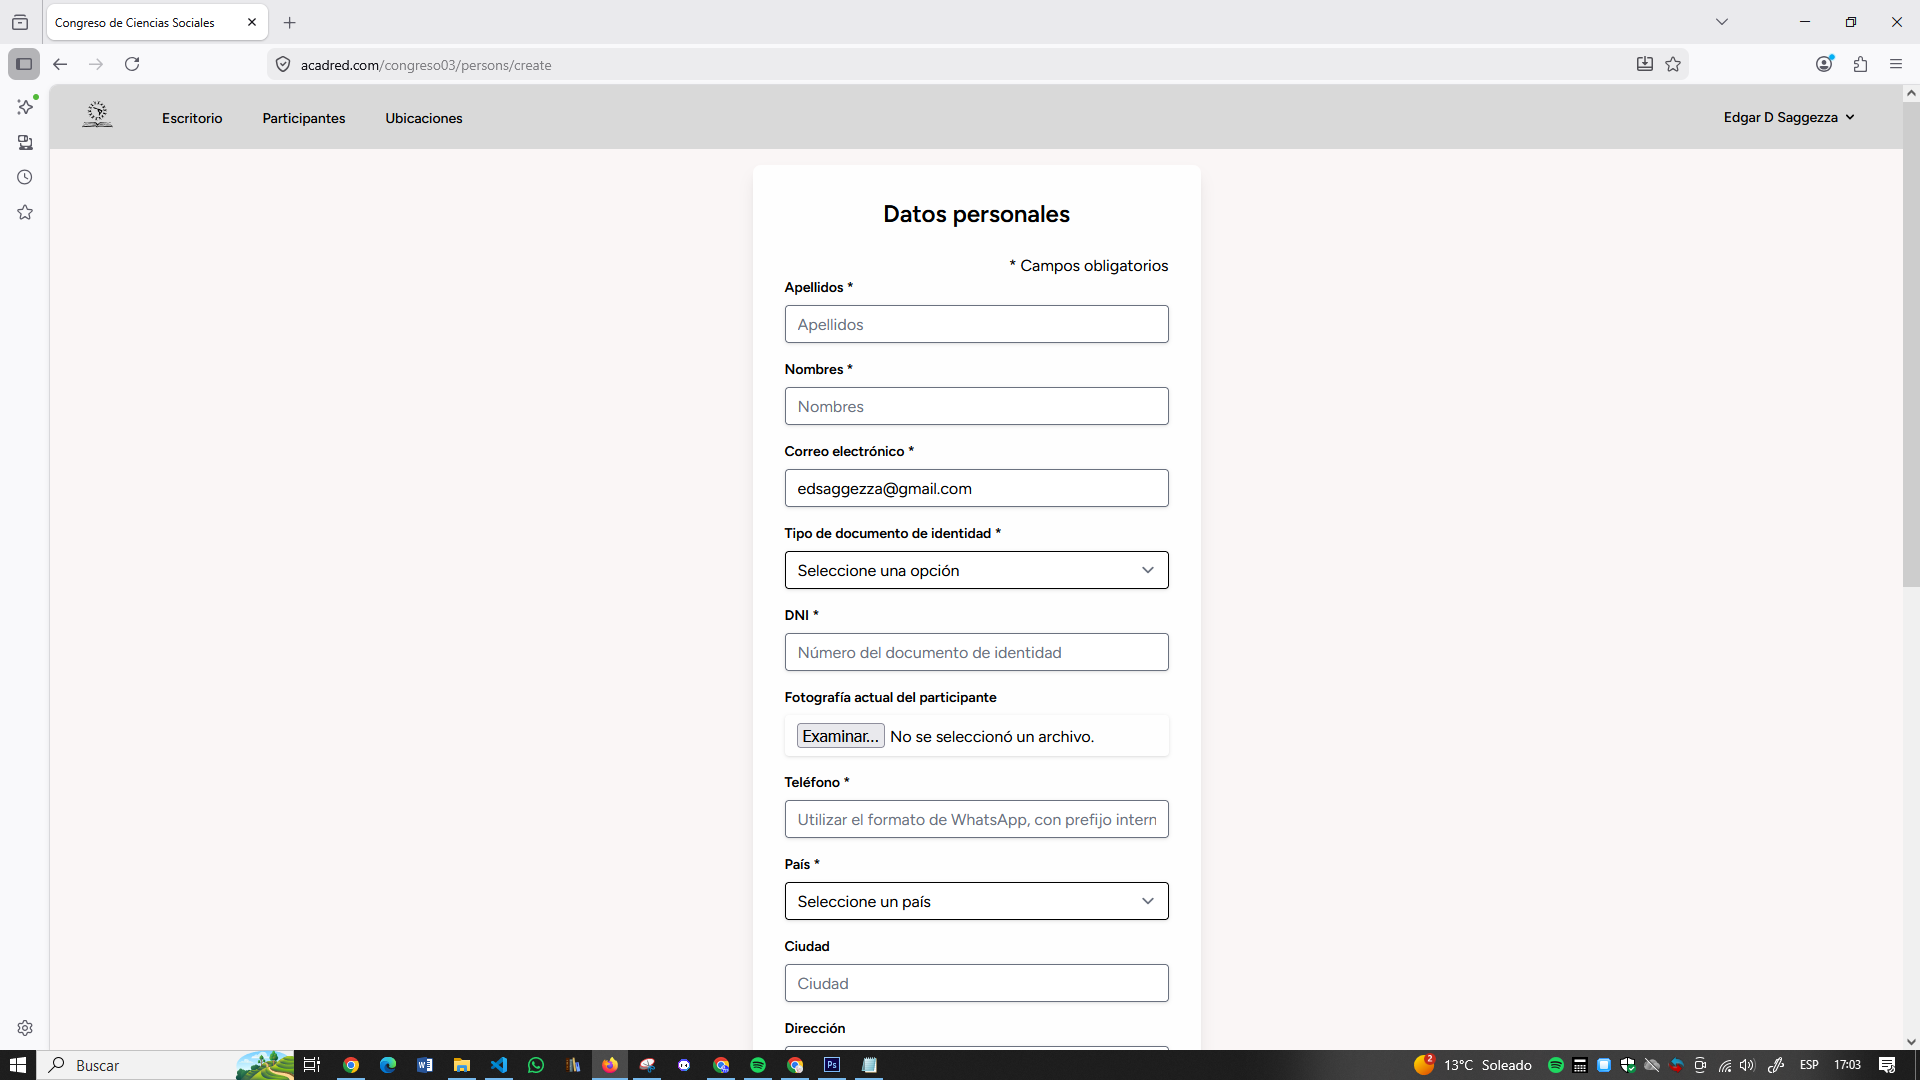The width and height of the screenshot is (1920, 1080).
Task: Open Task View on the taskbar
Action: point(312,1065)
